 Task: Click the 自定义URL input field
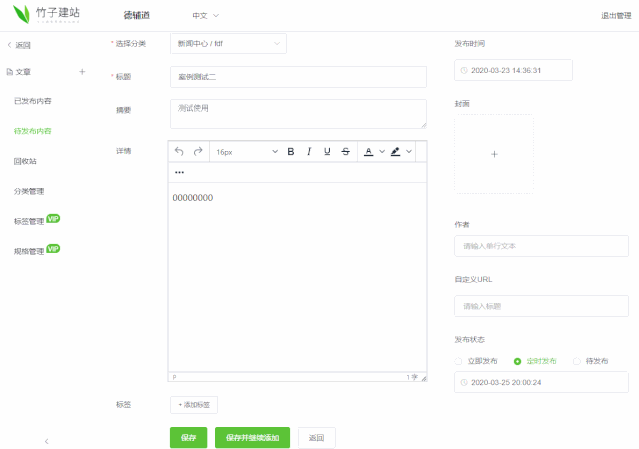pyautogui.click(x=541, y=306)
